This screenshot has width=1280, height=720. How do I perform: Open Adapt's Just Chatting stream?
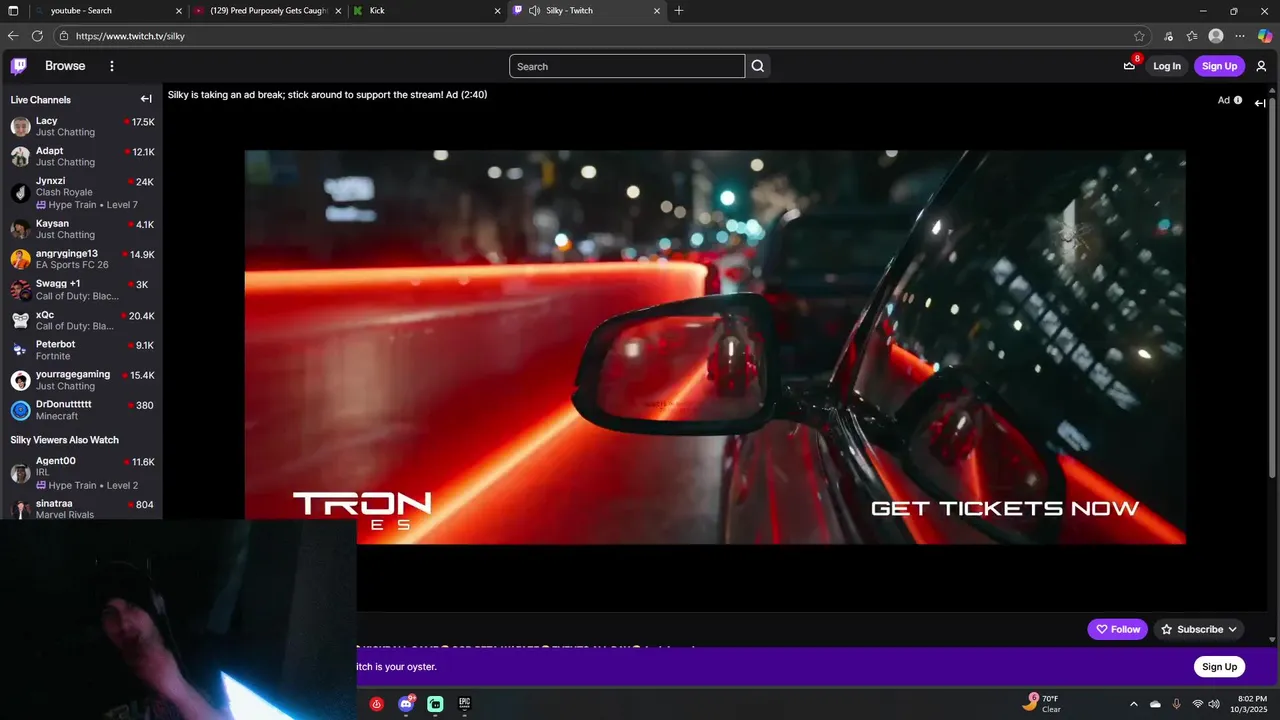[x=82, y=156]
